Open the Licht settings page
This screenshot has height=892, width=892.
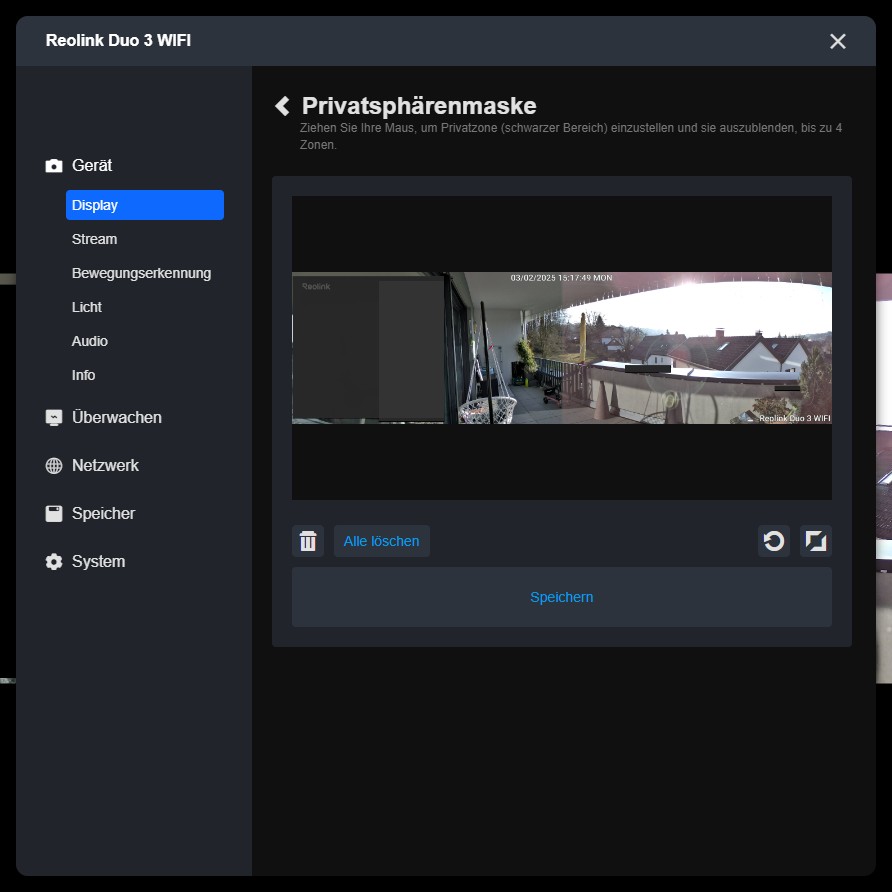tap(87, 307)
